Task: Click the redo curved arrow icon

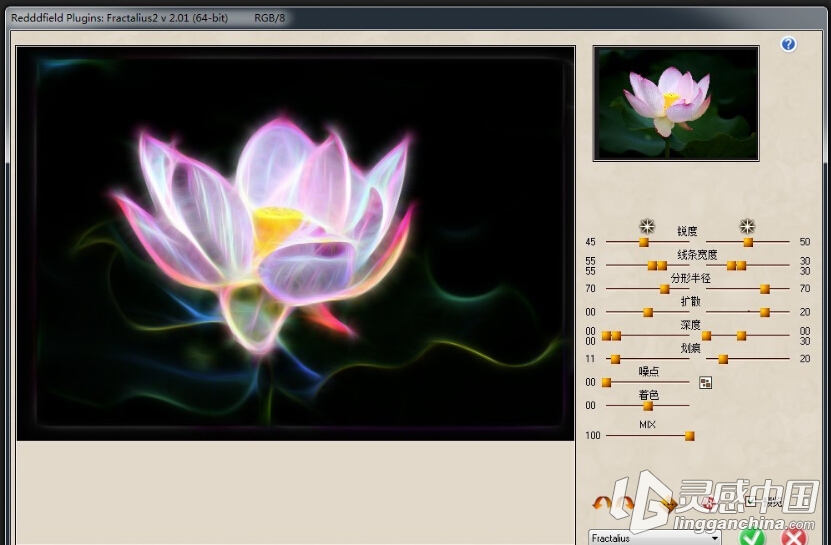Action: pyautogui.click(x=626, y=502)
